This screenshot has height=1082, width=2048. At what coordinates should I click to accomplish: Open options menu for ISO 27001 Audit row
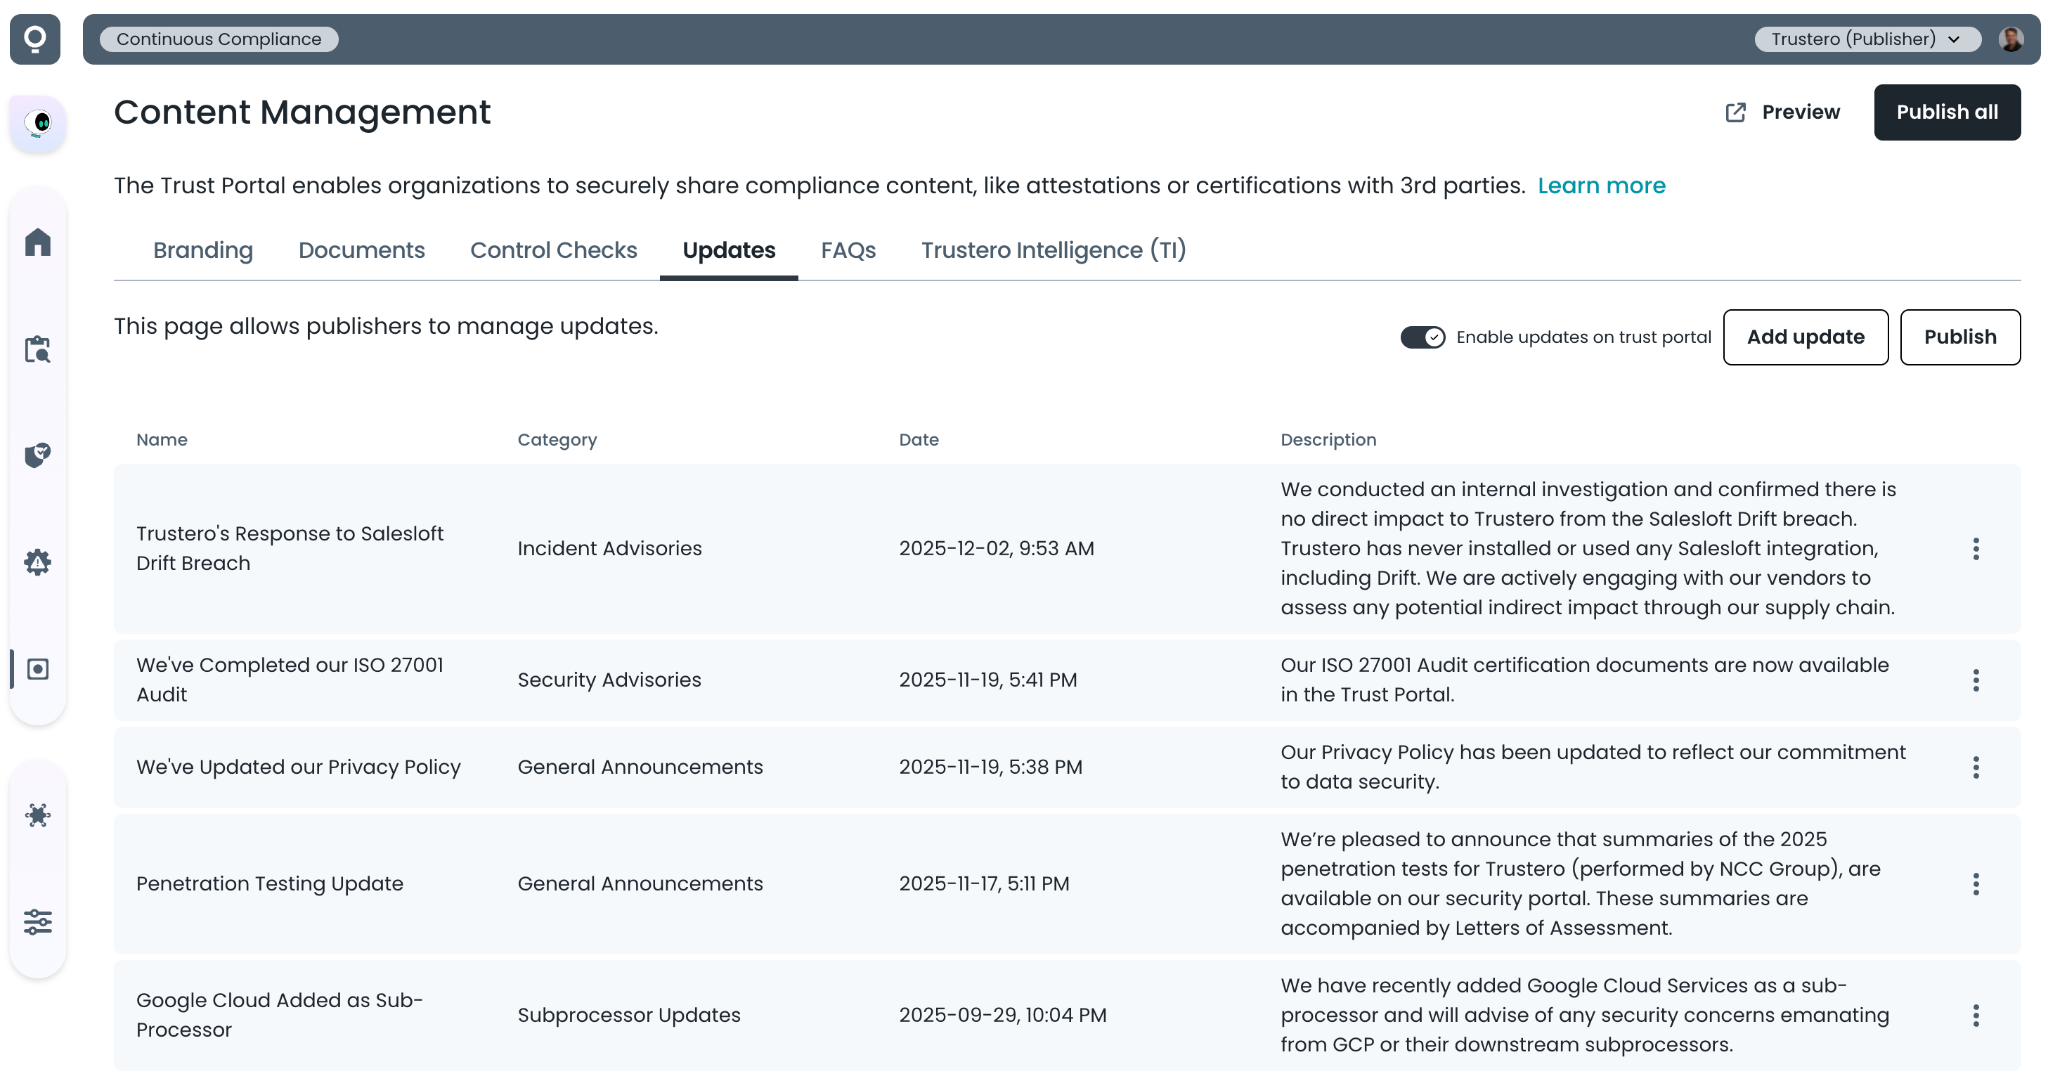1975,680
